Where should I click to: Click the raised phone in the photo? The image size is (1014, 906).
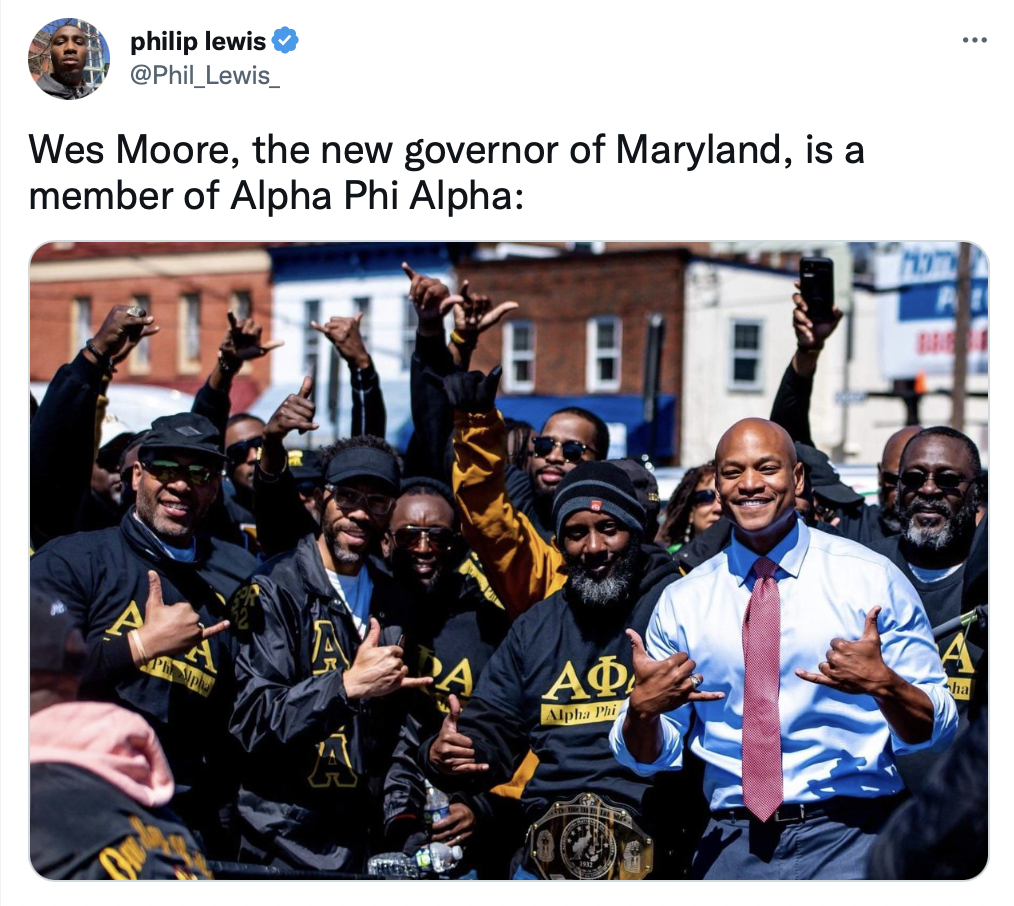[816, 288]
